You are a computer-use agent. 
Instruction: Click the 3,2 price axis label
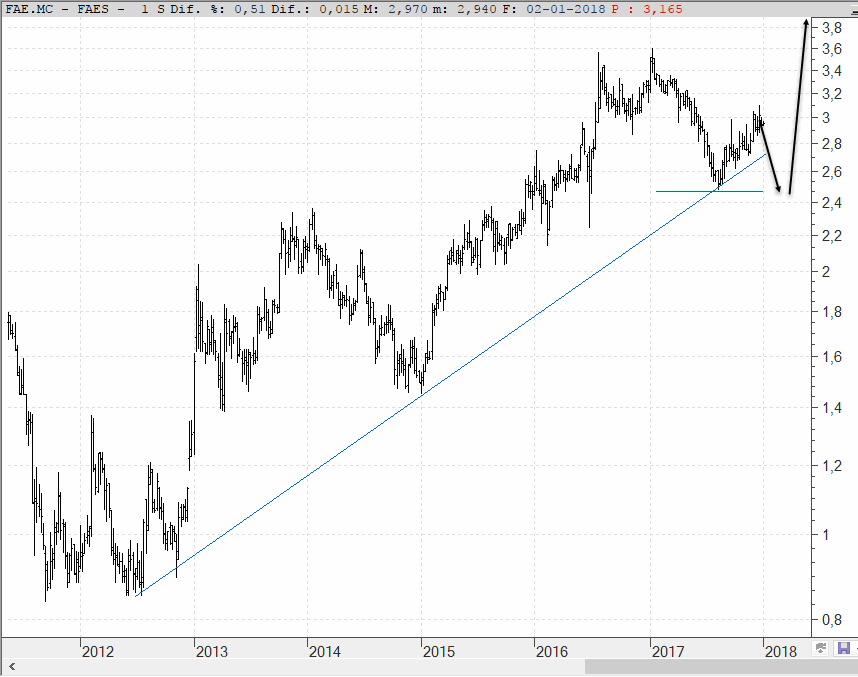(x=832, y=94)
